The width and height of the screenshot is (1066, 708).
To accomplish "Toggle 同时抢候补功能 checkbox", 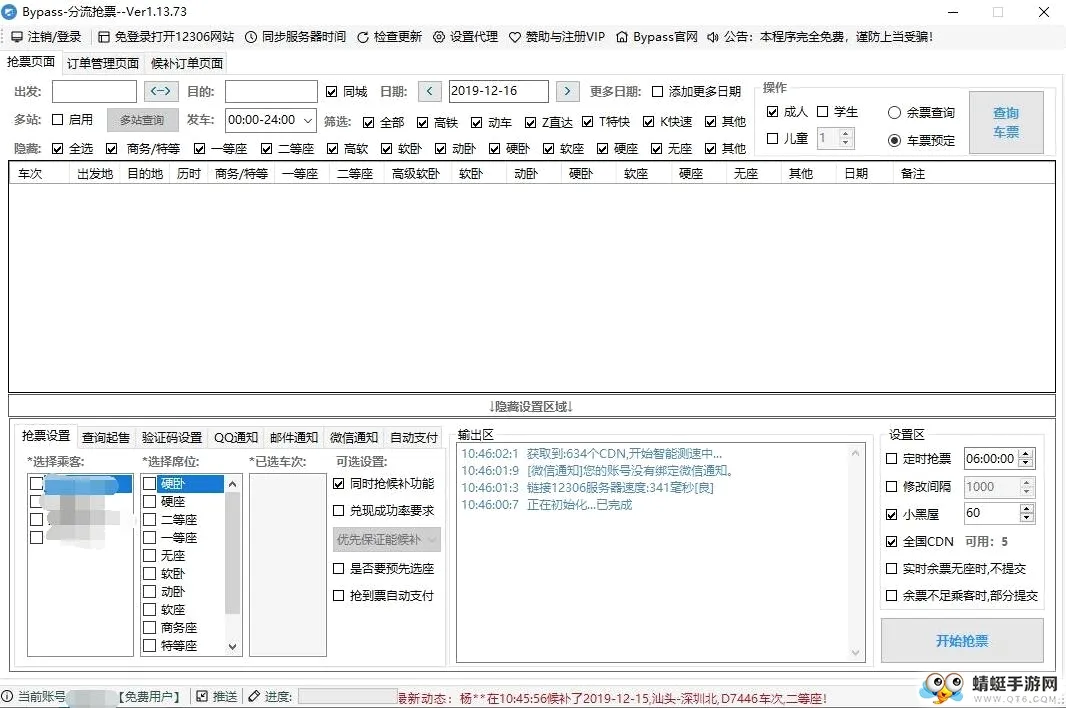I will tap(339, 484).
